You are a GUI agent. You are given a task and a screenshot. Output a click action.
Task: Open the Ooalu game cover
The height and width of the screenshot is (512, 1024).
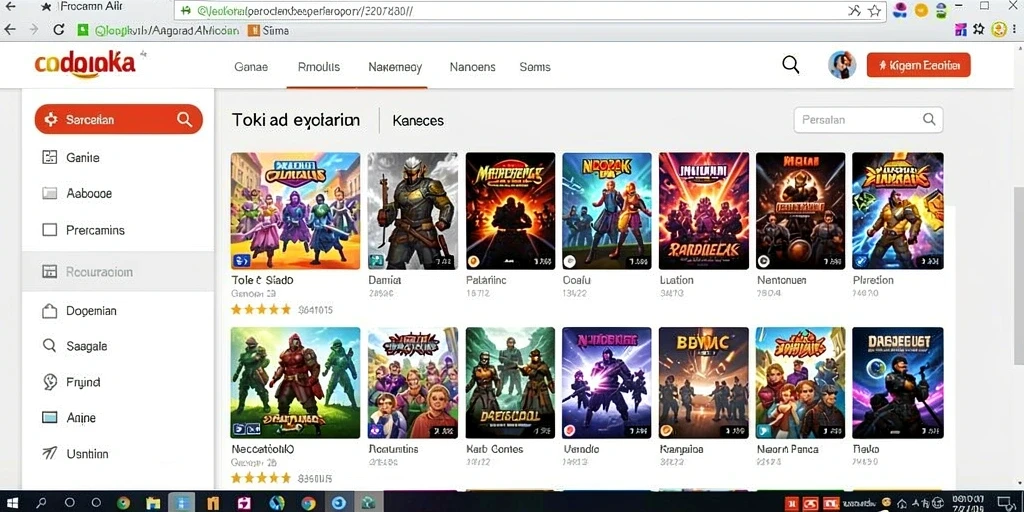point(607,211)
